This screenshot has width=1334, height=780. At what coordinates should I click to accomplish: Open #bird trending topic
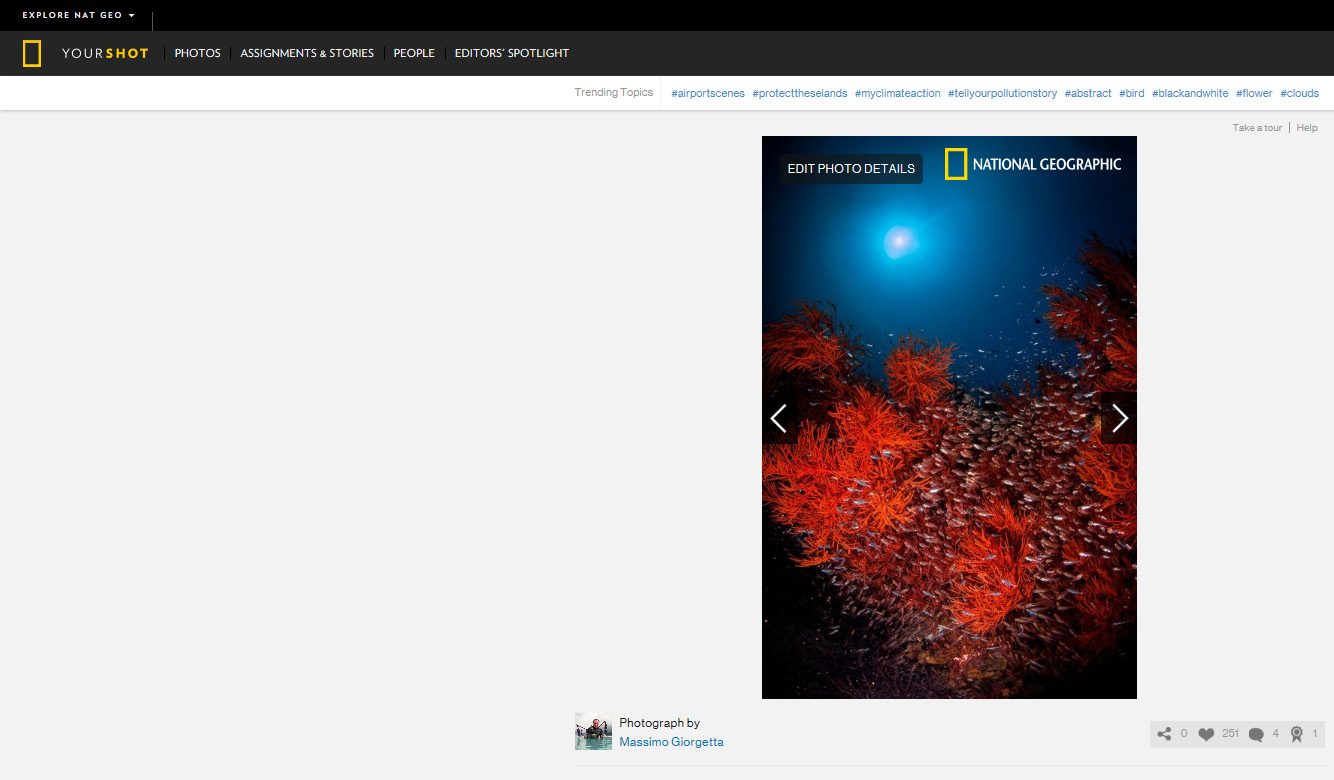(1131, 93)
